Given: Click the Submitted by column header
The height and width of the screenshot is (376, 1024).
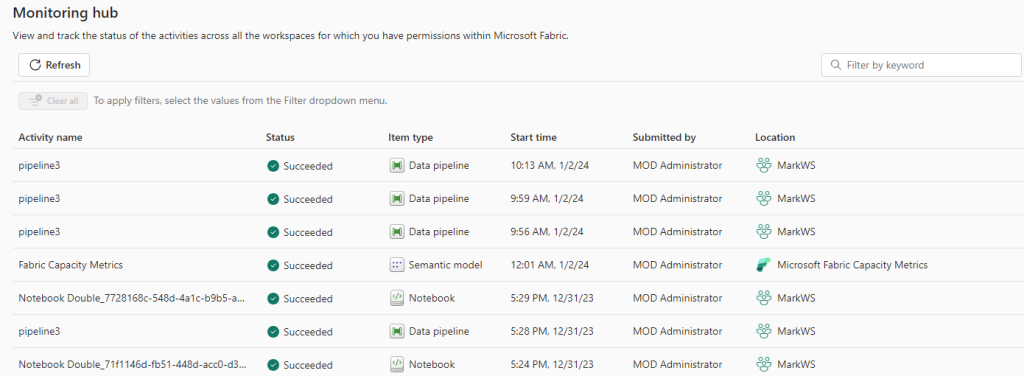Looking at the screenshot, I should pyautogui.click(x=664, y=138).
